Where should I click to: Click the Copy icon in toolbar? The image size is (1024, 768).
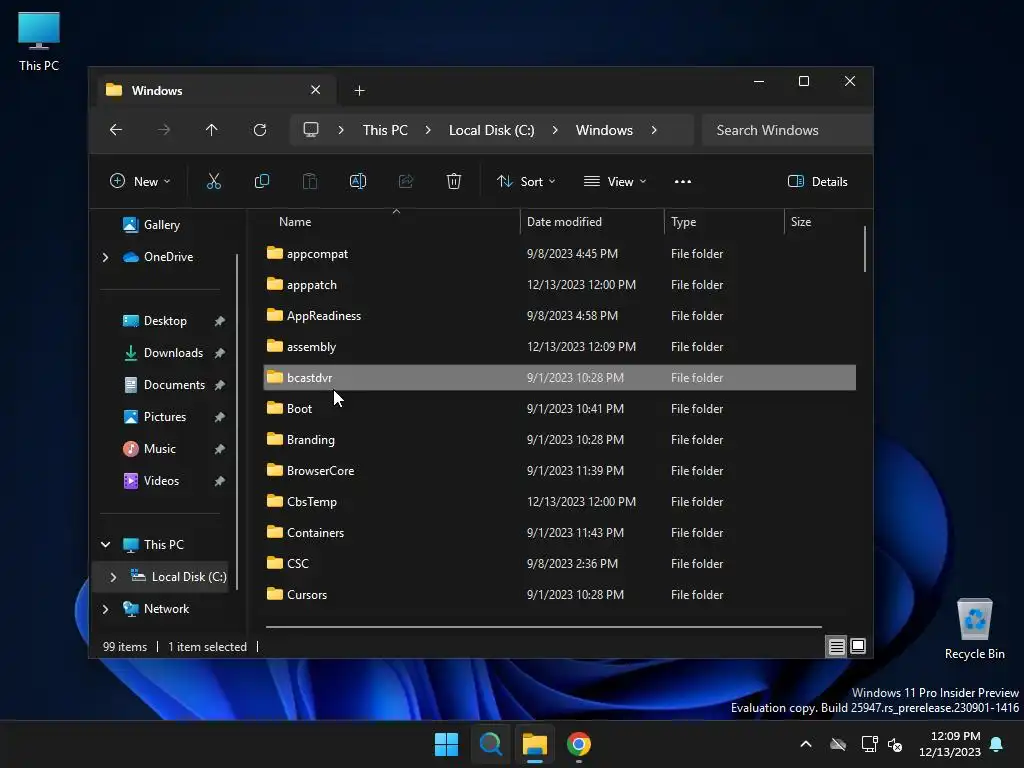point(262,182)
